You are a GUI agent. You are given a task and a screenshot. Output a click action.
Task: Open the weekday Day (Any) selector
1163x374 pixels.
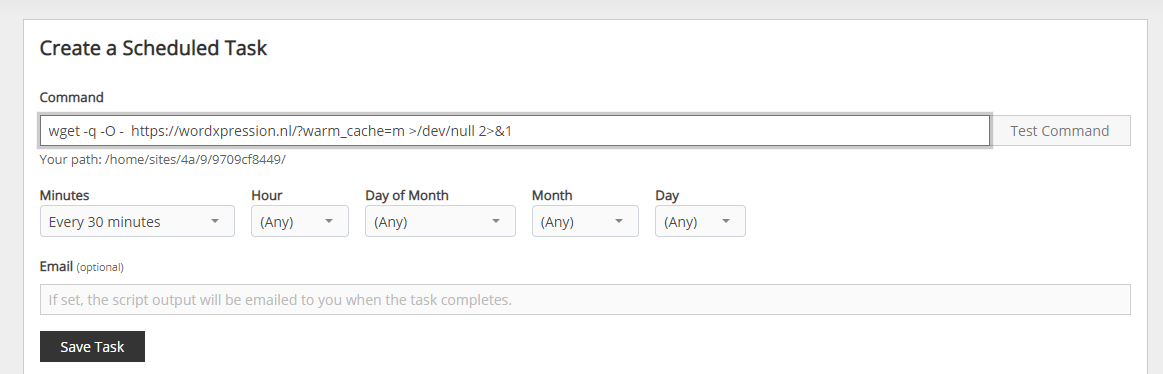(700, 221)
